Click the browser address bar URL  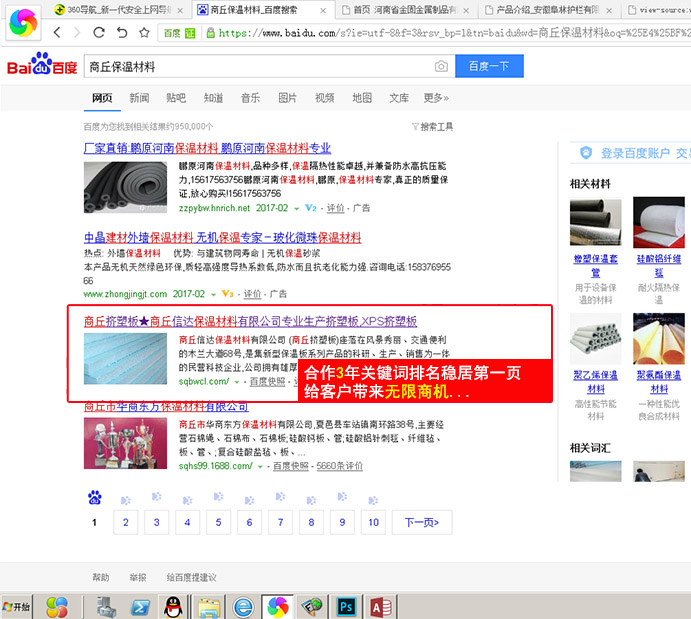[453, 33]
